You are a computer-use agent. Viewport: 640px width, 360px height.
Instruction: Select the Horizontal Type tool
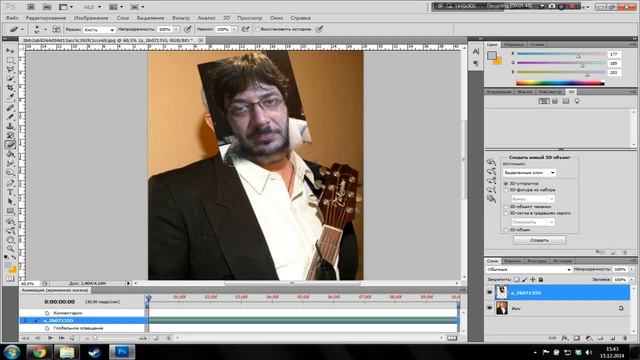pos(10,192)
